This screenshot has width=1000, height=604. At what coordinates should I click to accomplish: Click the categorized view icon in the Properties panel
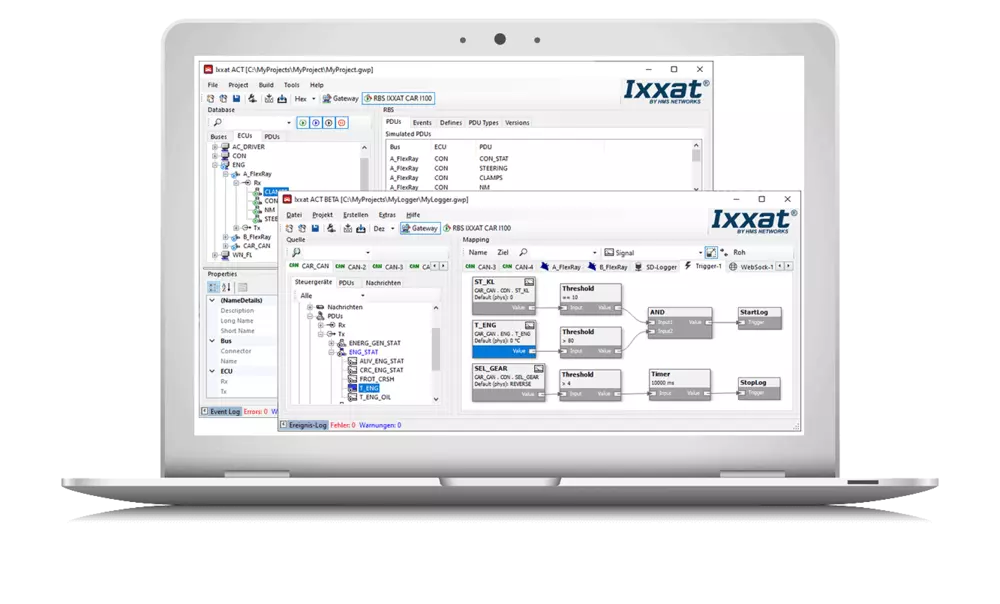pos(214,288)
